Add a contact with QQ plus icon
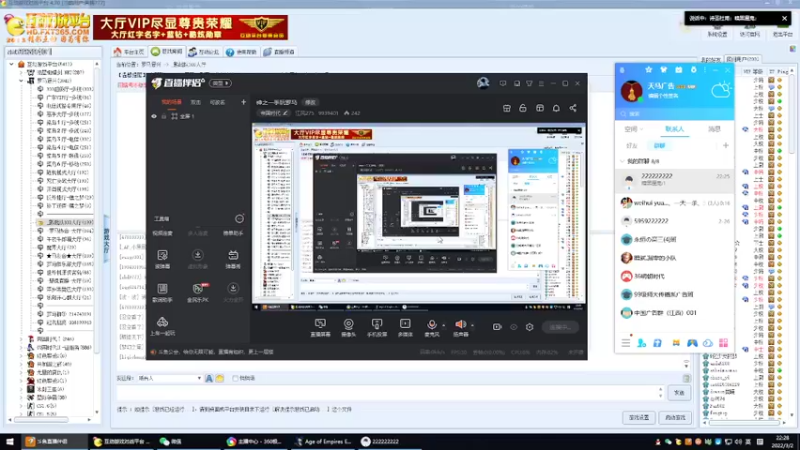 tap(726, 145)
